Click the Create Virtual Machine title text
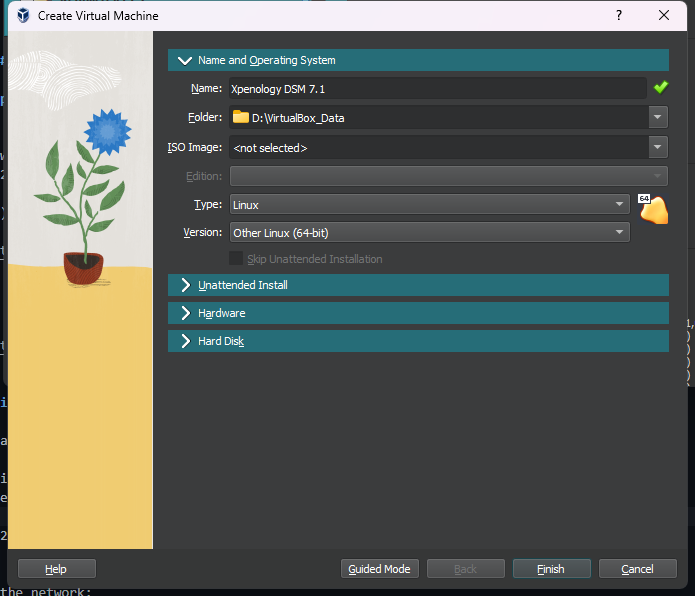 (98, 16)
